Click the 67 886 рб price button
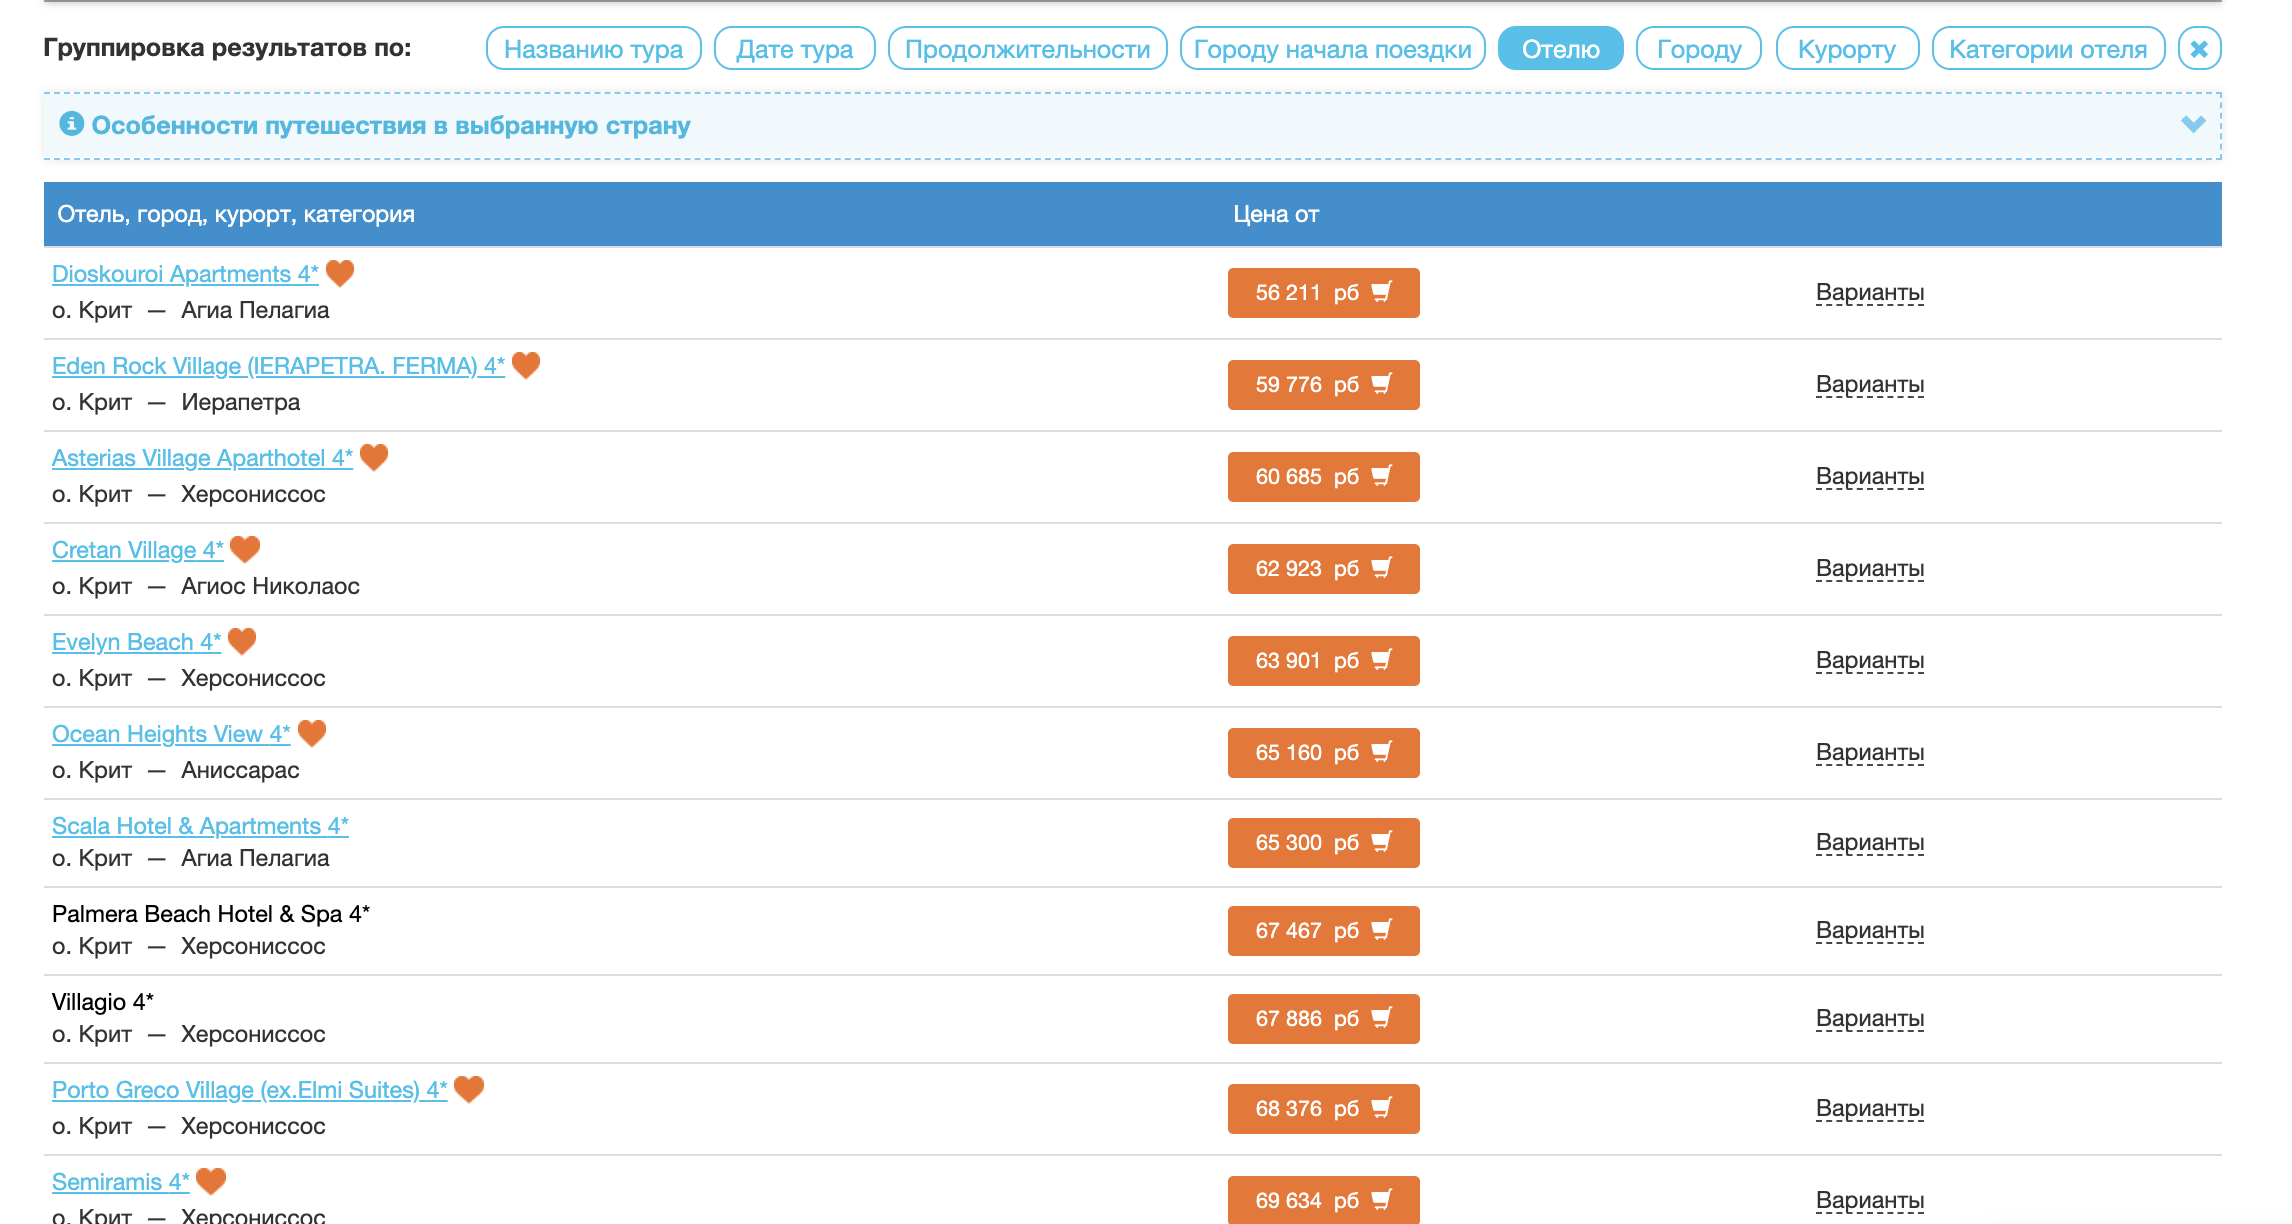Image resolution: width=2292 pixels, height=1224 pixels. point(1322,1019)
